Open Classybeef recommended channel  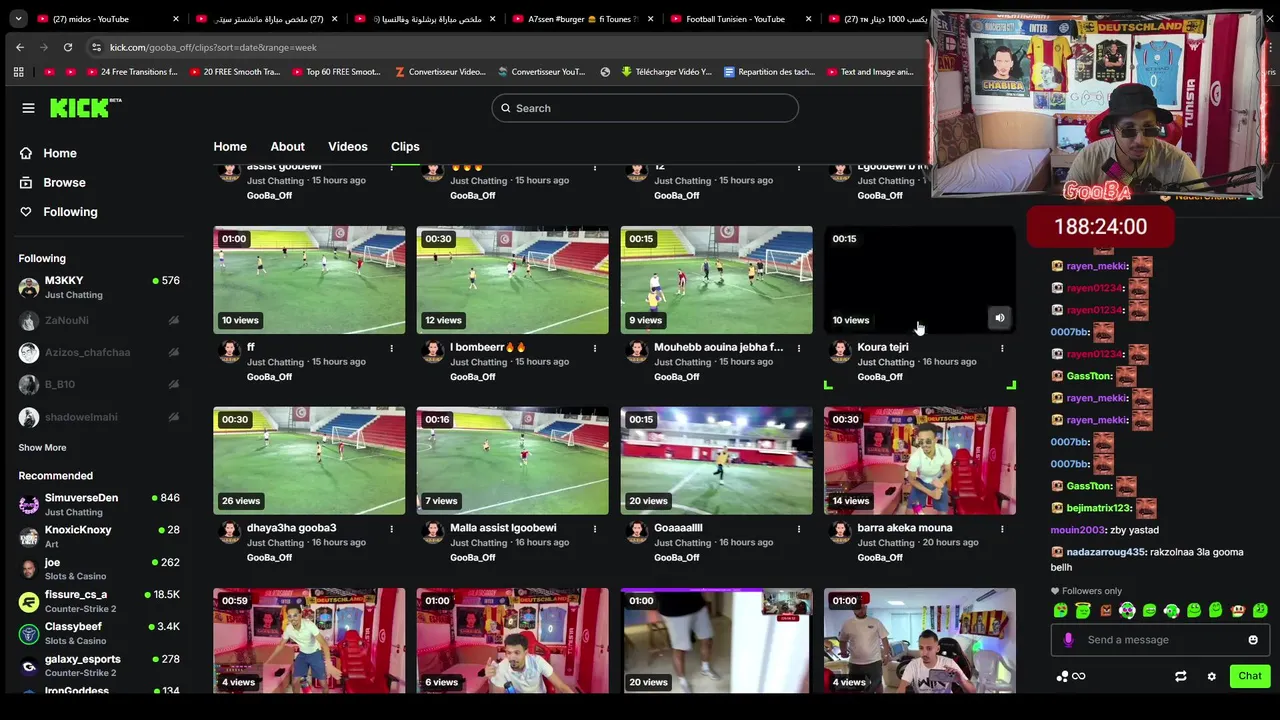99,633
